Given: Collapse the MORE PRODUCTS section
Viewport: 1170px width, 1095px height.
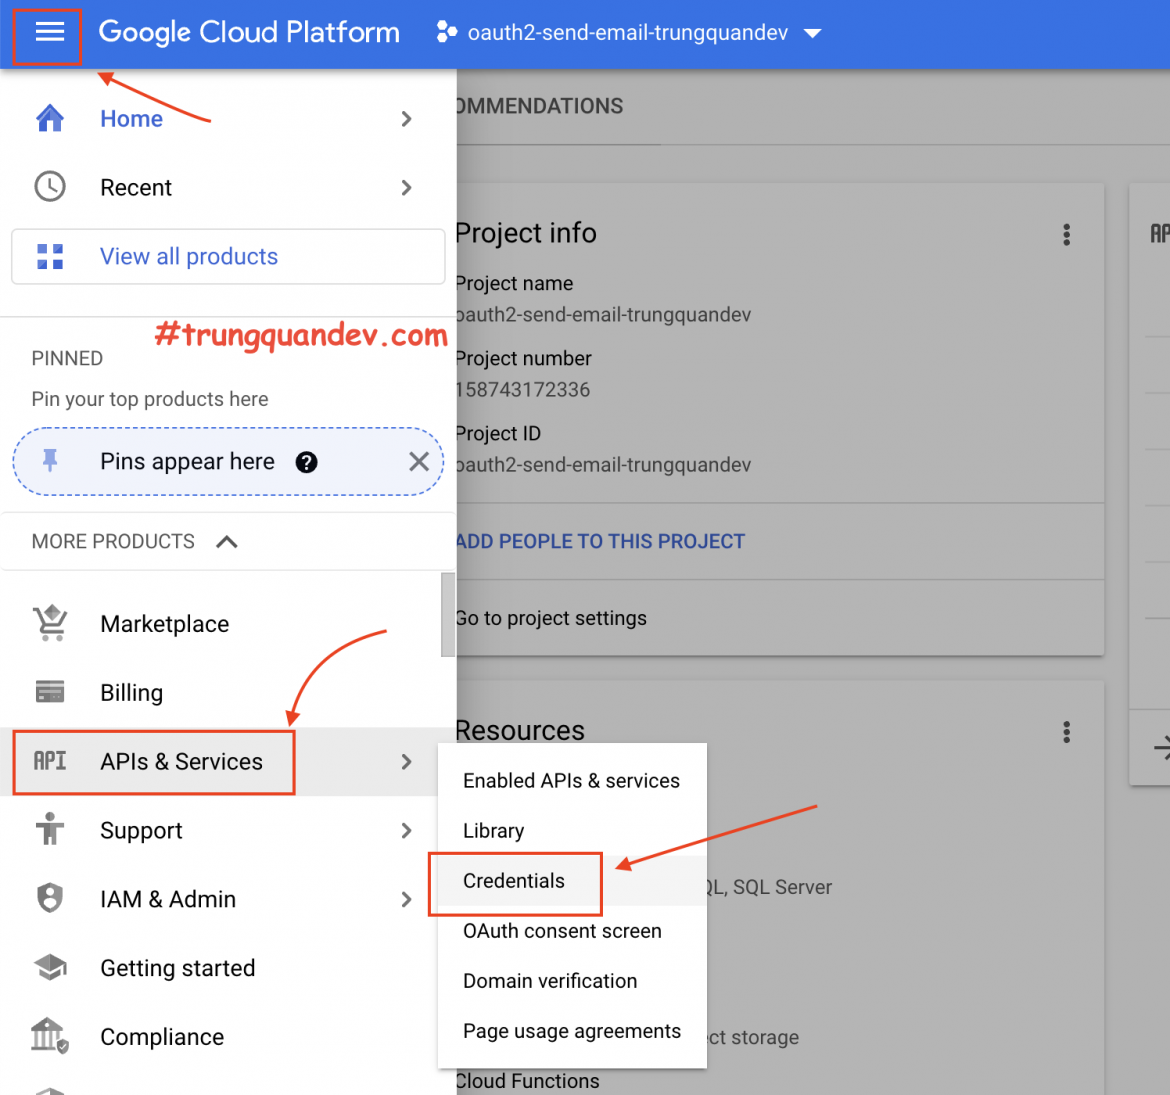Looking at the screenshot, I should pos(227,542).
